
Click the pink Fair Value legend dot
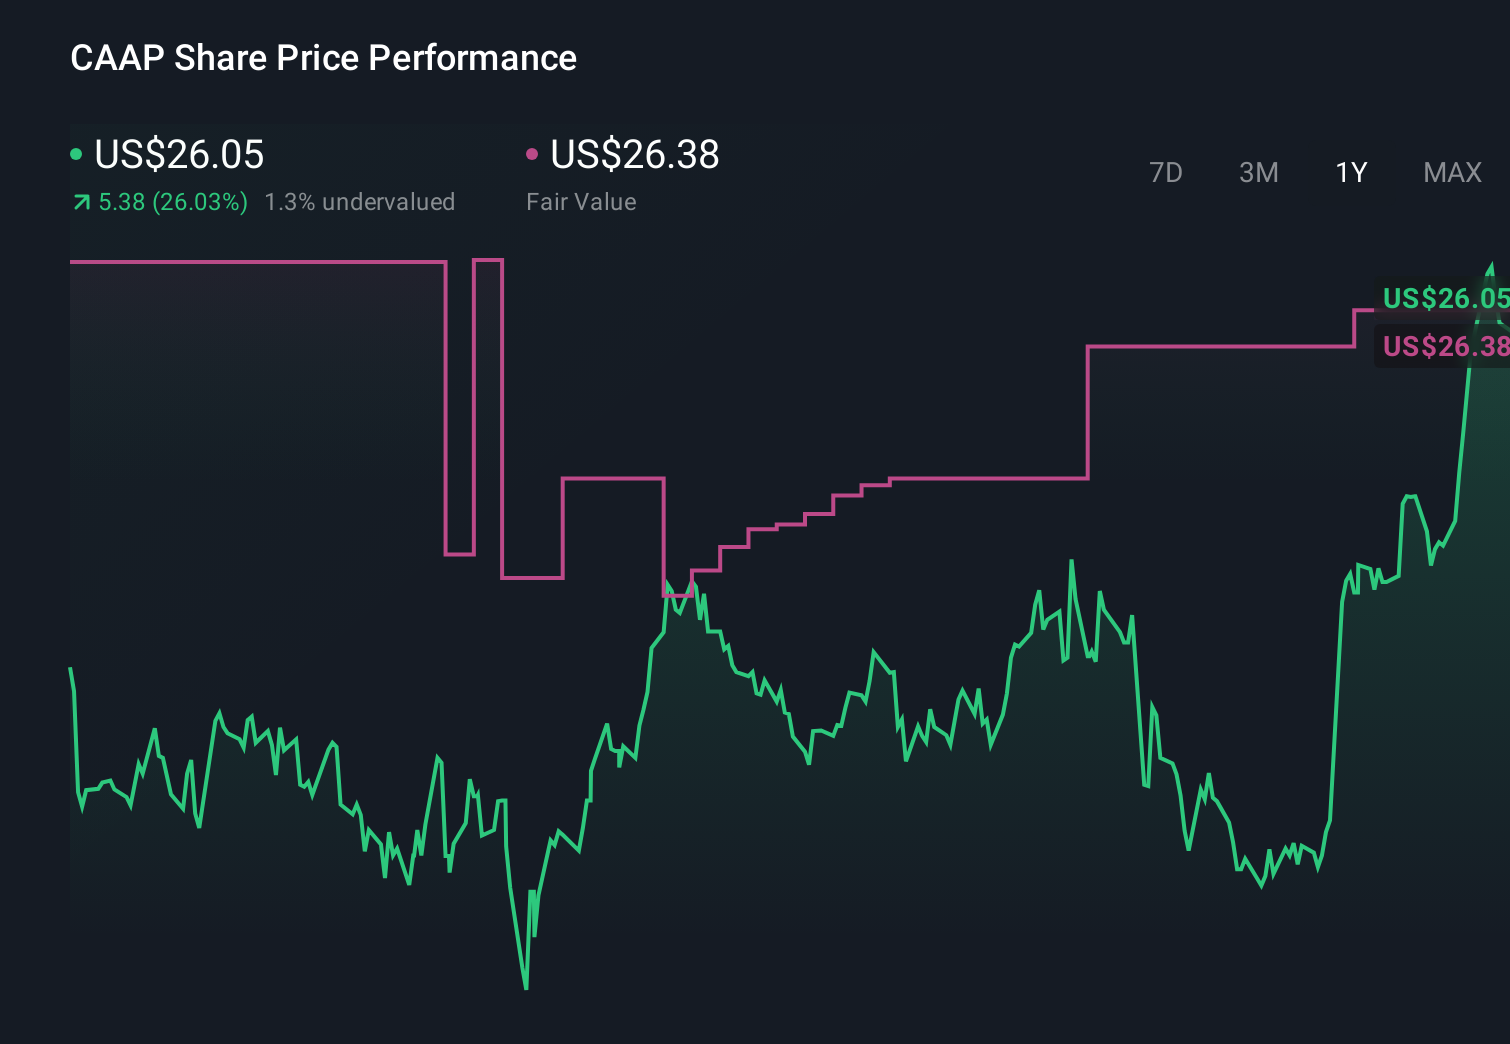533,155
